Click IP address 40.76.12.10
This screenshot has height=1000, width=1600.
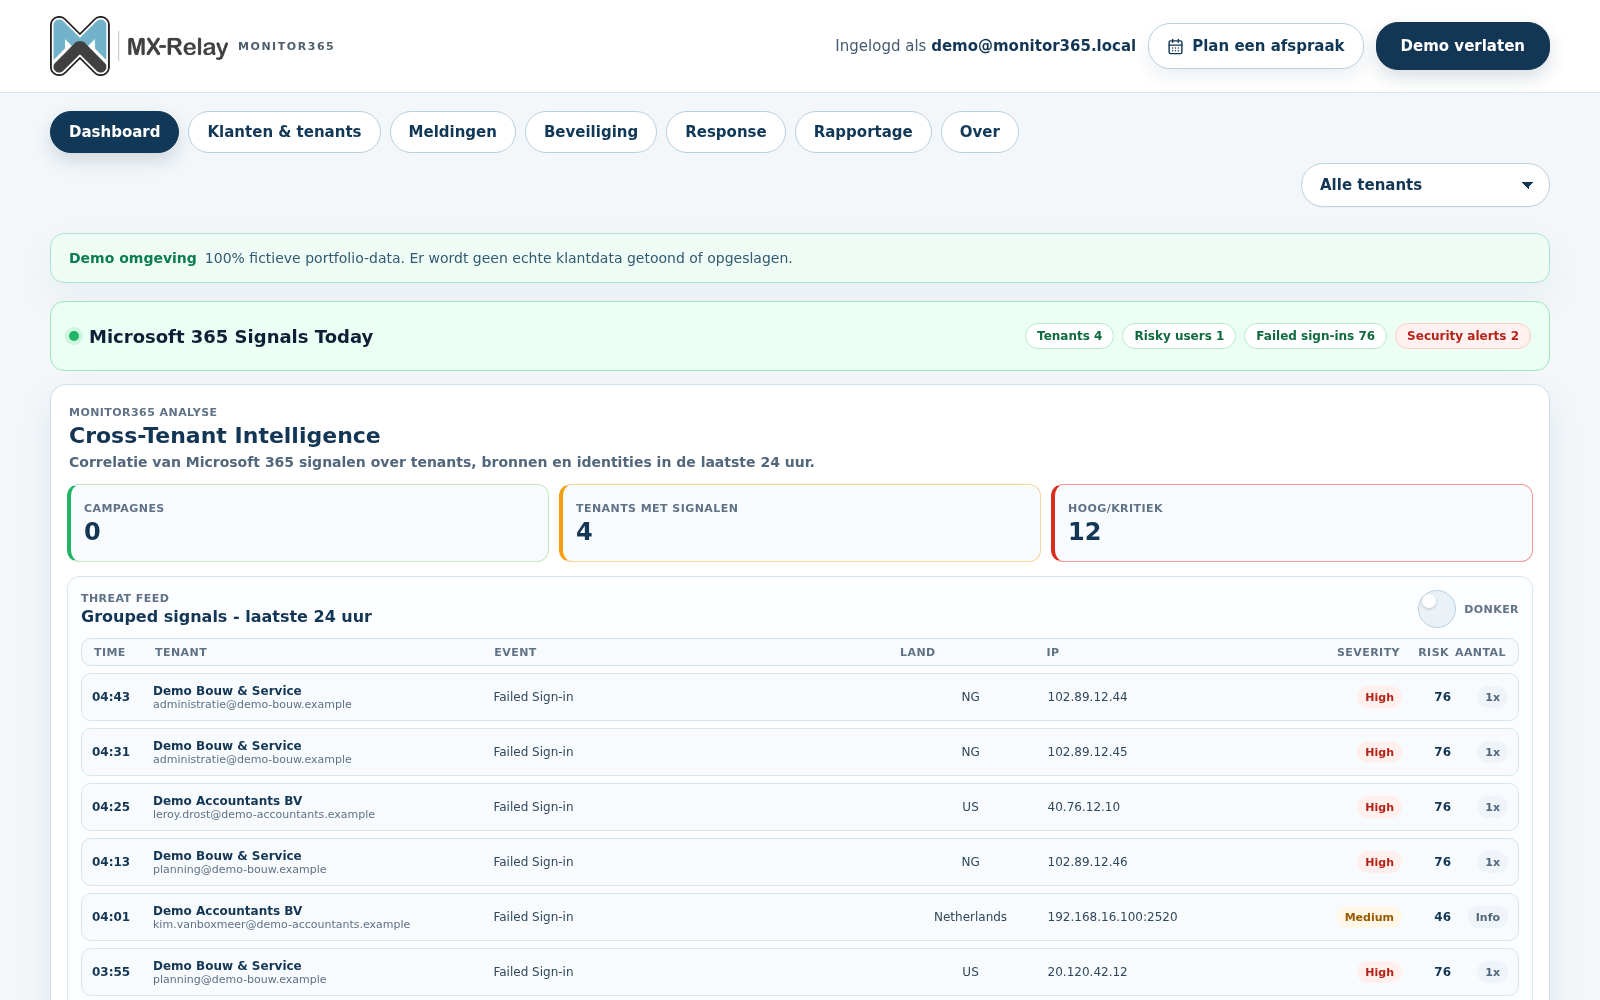pos(1083,807)
